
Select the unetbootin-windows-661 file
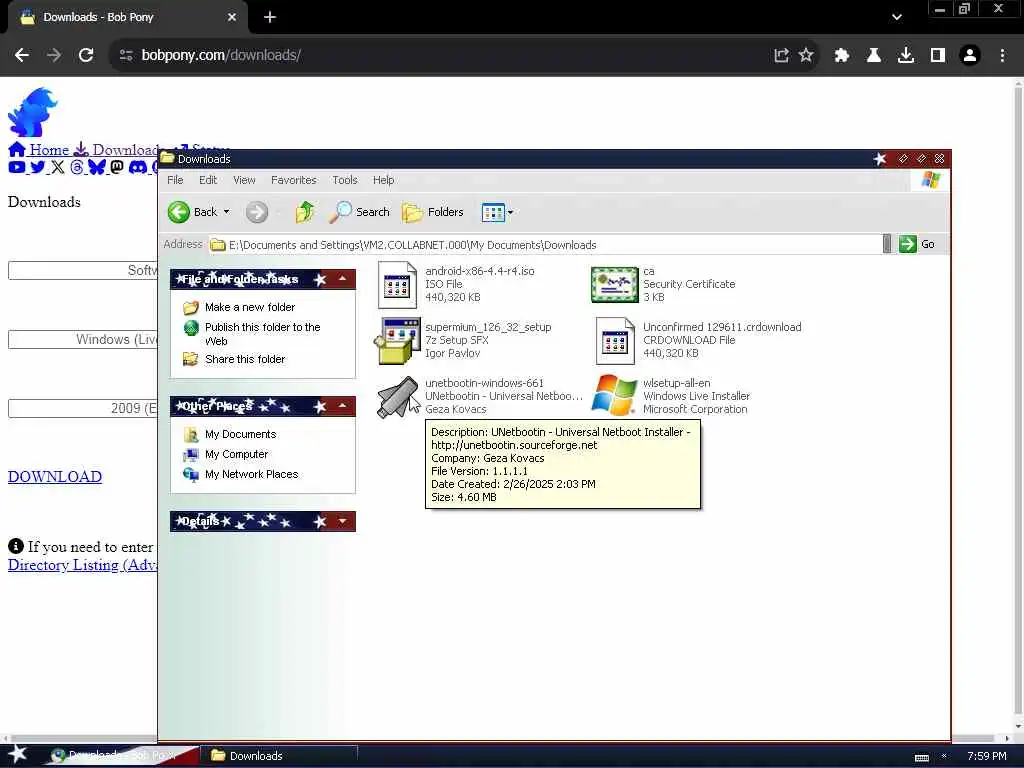point(480,396)
